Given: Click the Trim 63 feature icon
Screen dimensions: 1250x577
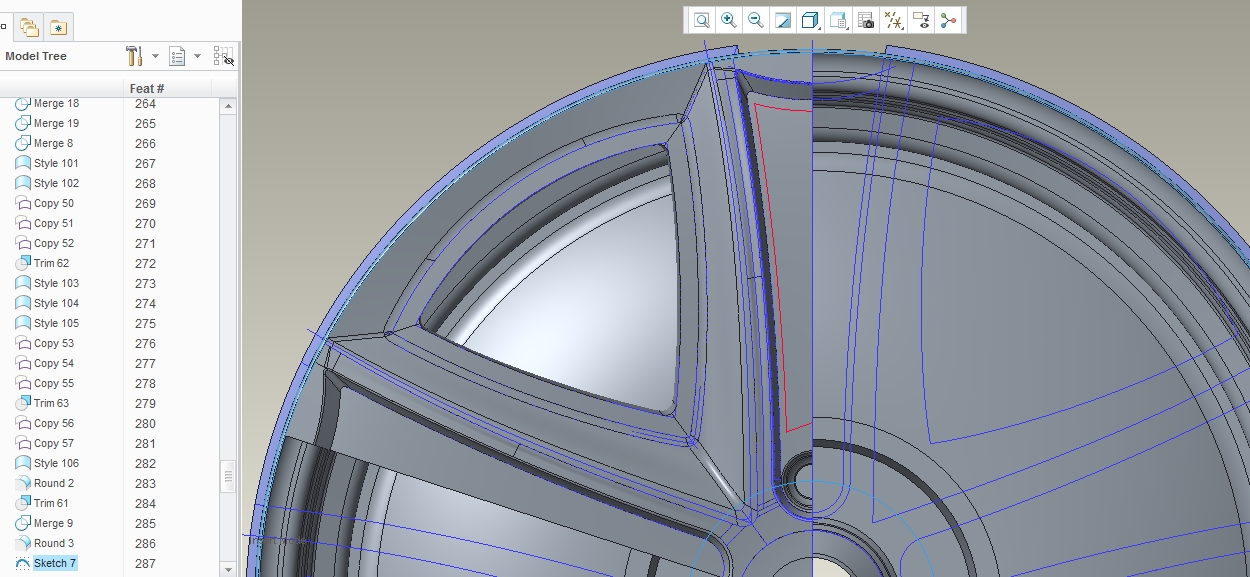Looking at the screenshot, I should (23, 403).
